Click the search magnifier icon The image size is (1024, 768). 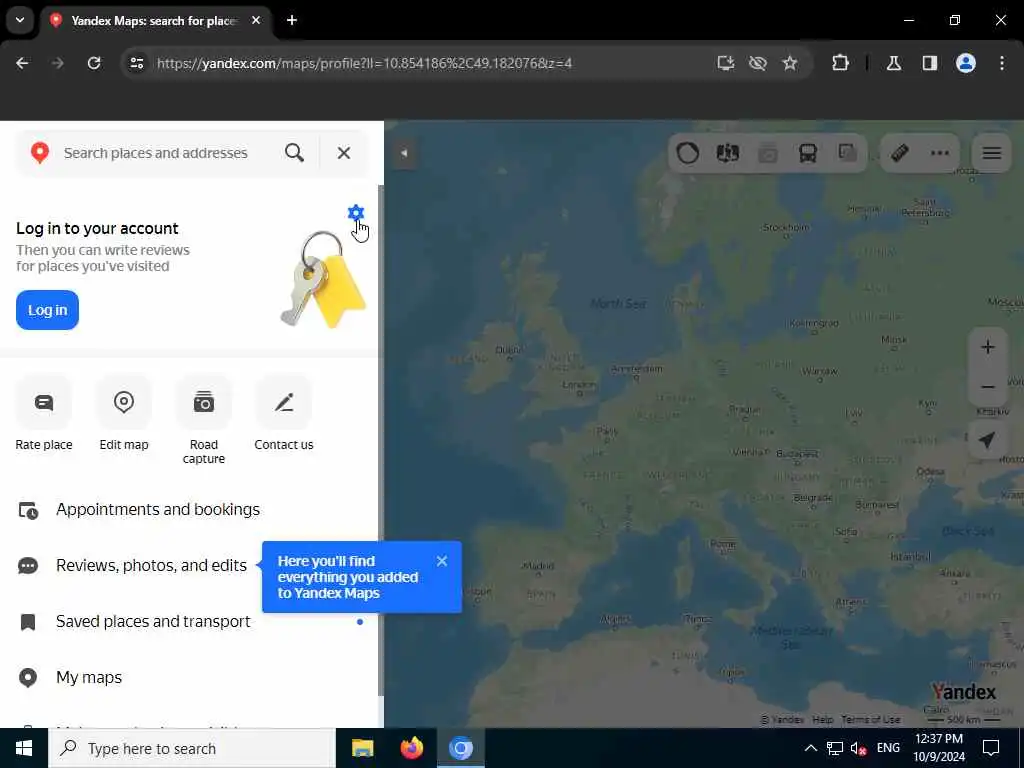click(295, 153)
